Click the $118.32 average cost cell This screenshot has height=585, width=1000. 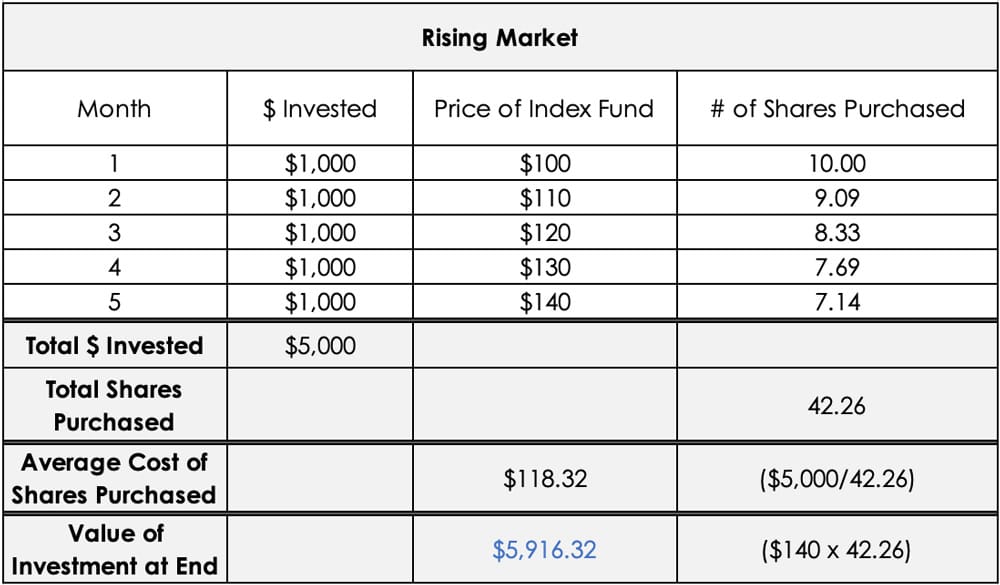(545, 479)
